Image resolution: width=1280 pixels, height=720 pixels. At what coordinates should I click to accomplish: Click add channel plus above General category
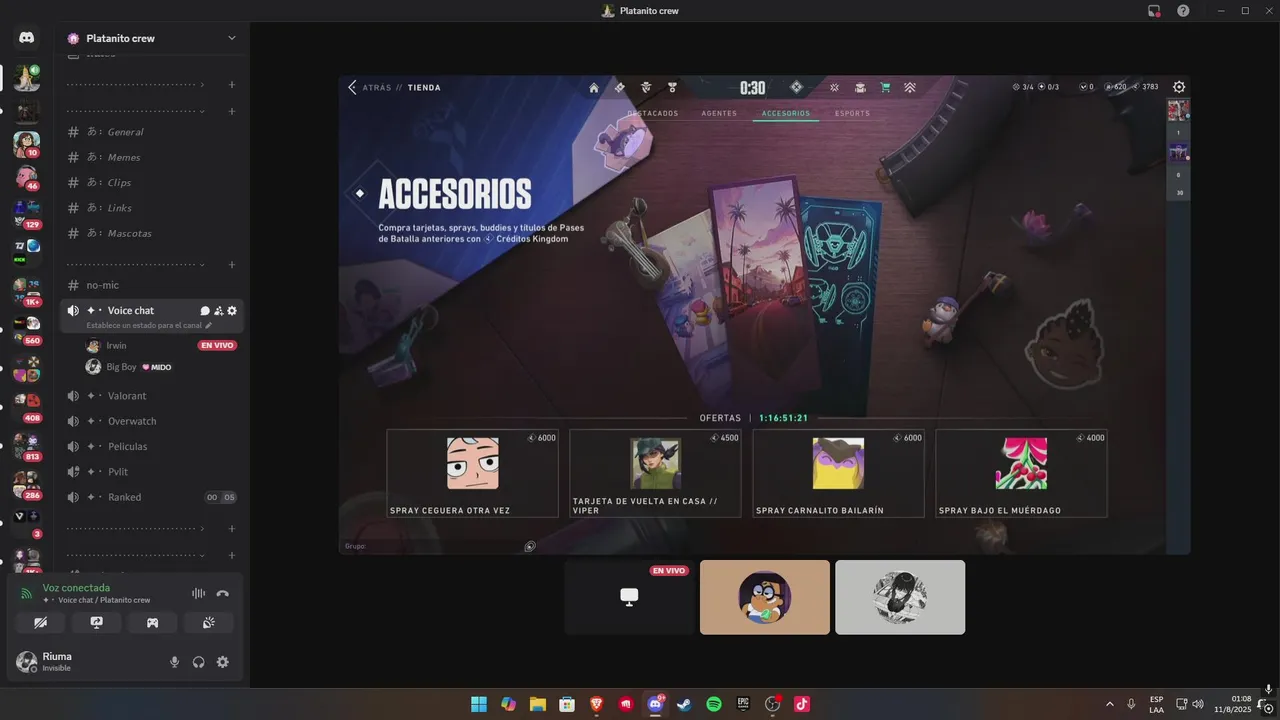(232, 111)
